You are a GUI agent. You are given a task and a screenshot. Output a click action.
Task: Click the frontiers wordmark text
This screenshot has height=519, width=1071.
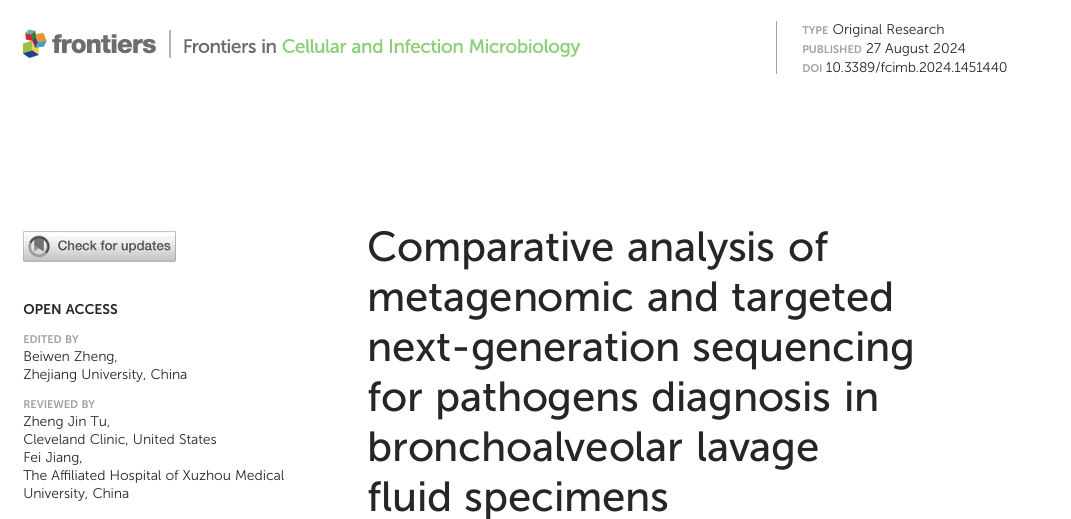pos(104,45)
